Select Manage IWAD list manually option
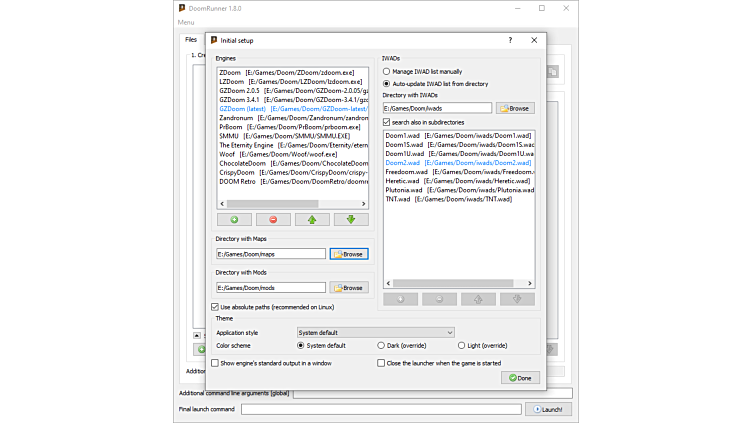The height and width of the screenshot is (423, 752). (387, 72)
